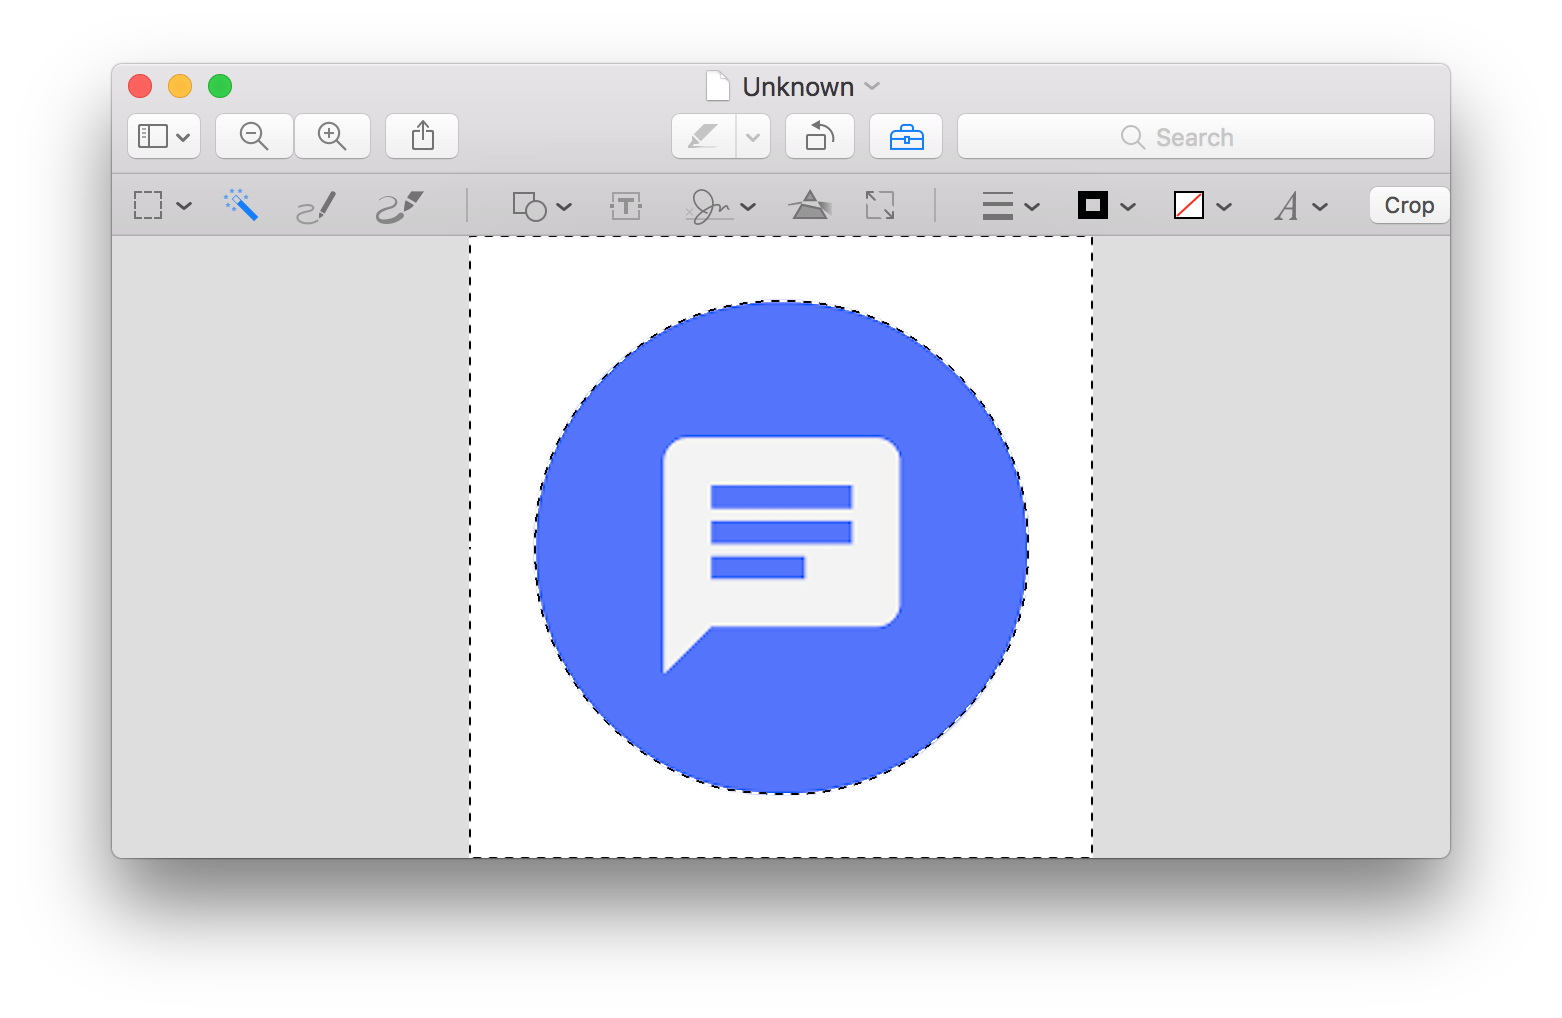1562x1018 pixels.
Task: Open the Shape Style line-thickness menu
Action: tap(1011, 206)
